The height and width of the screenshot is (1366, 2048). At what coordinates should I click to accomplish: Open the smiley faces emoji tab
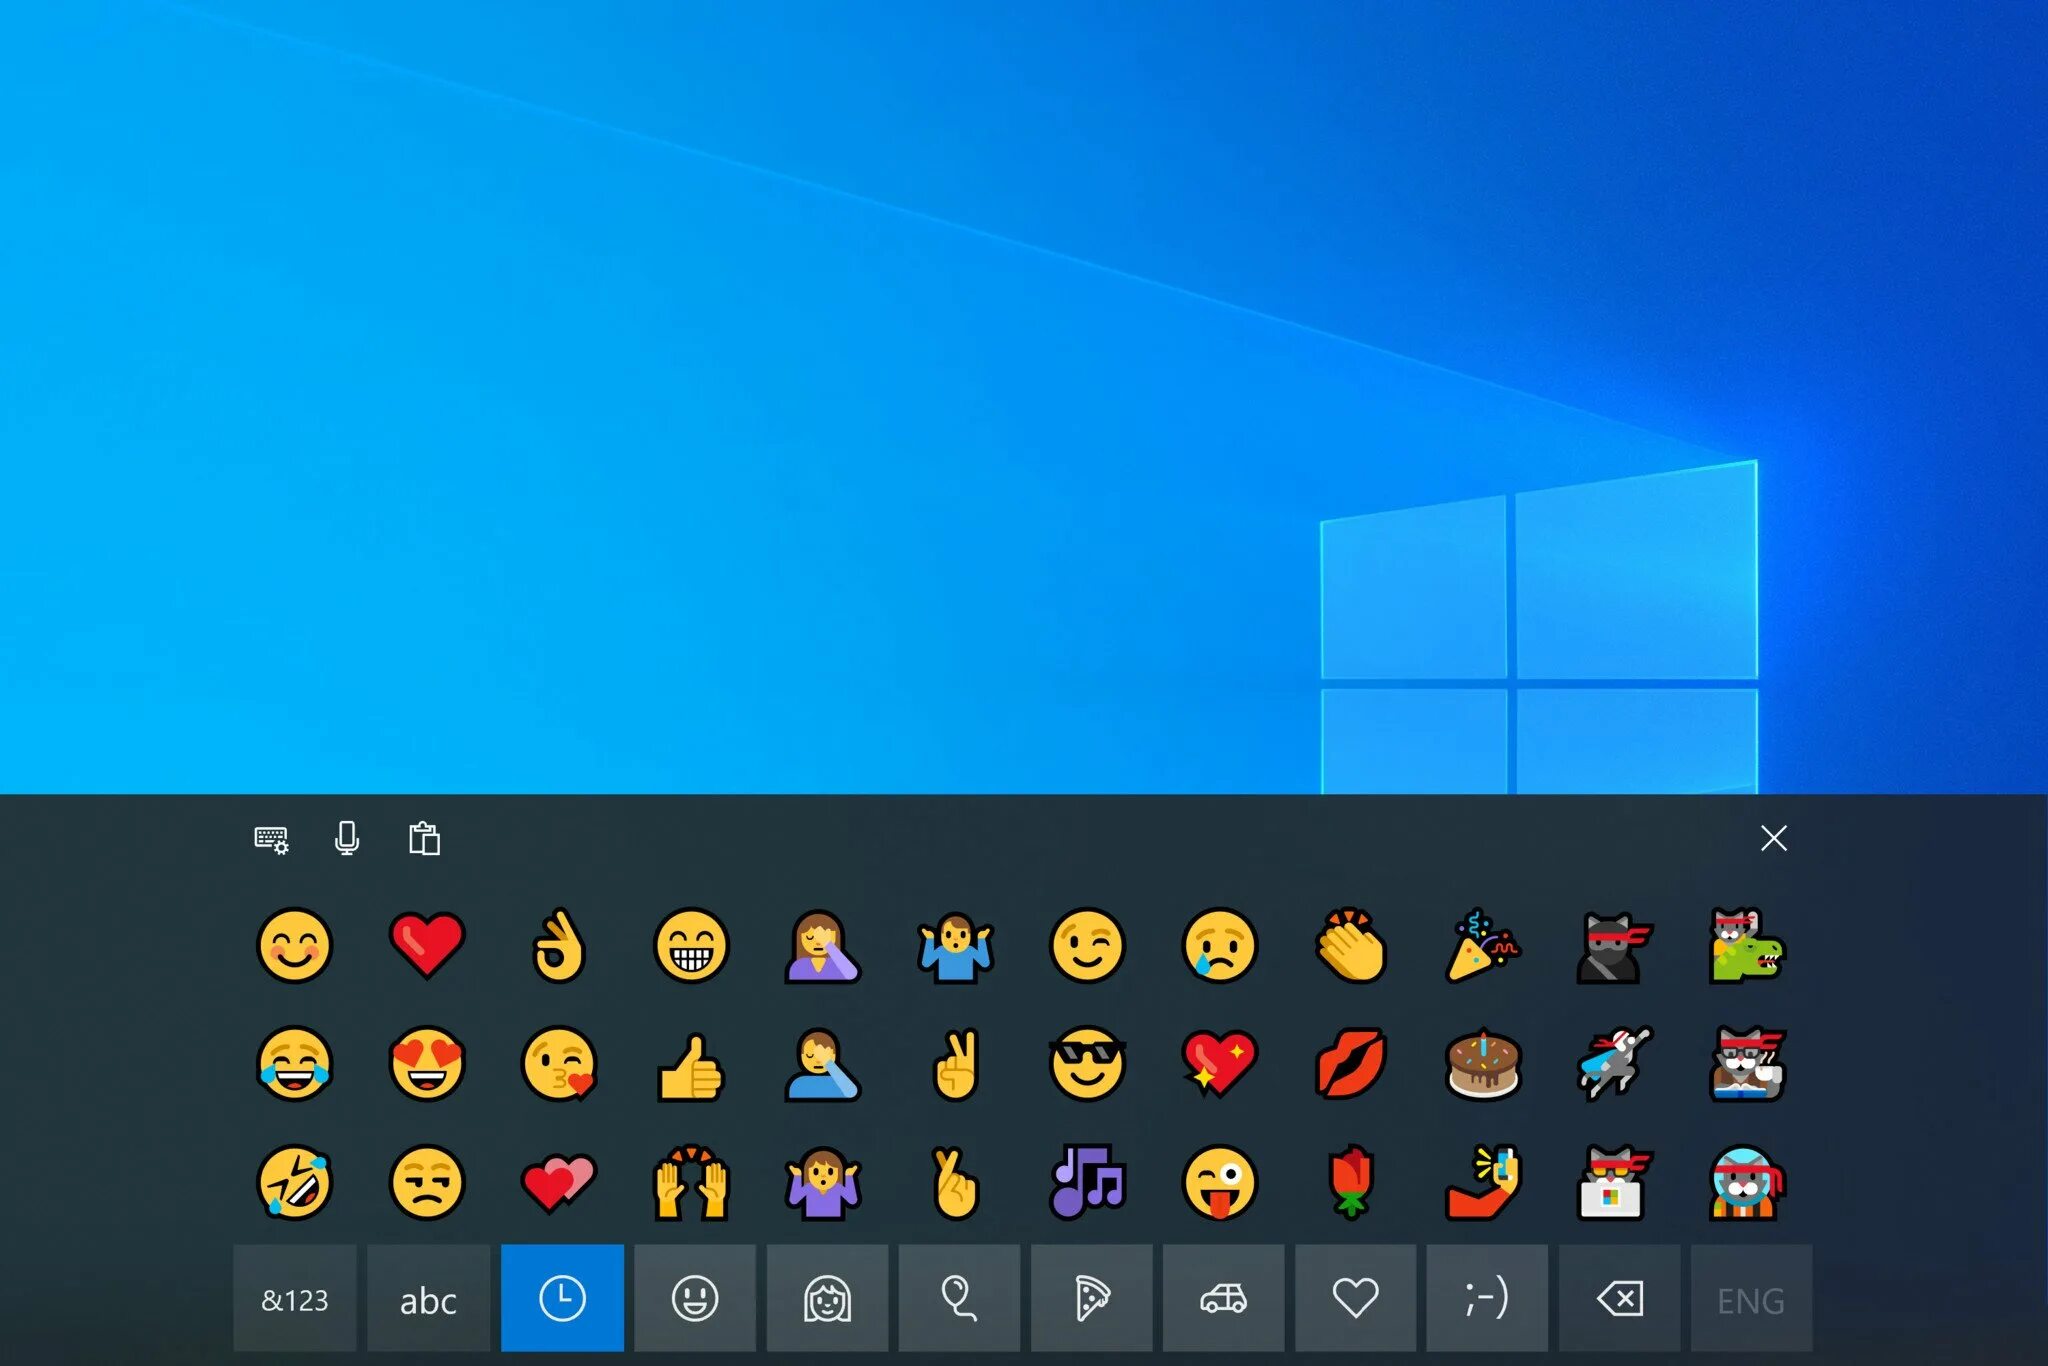(x=694, y=1299)
